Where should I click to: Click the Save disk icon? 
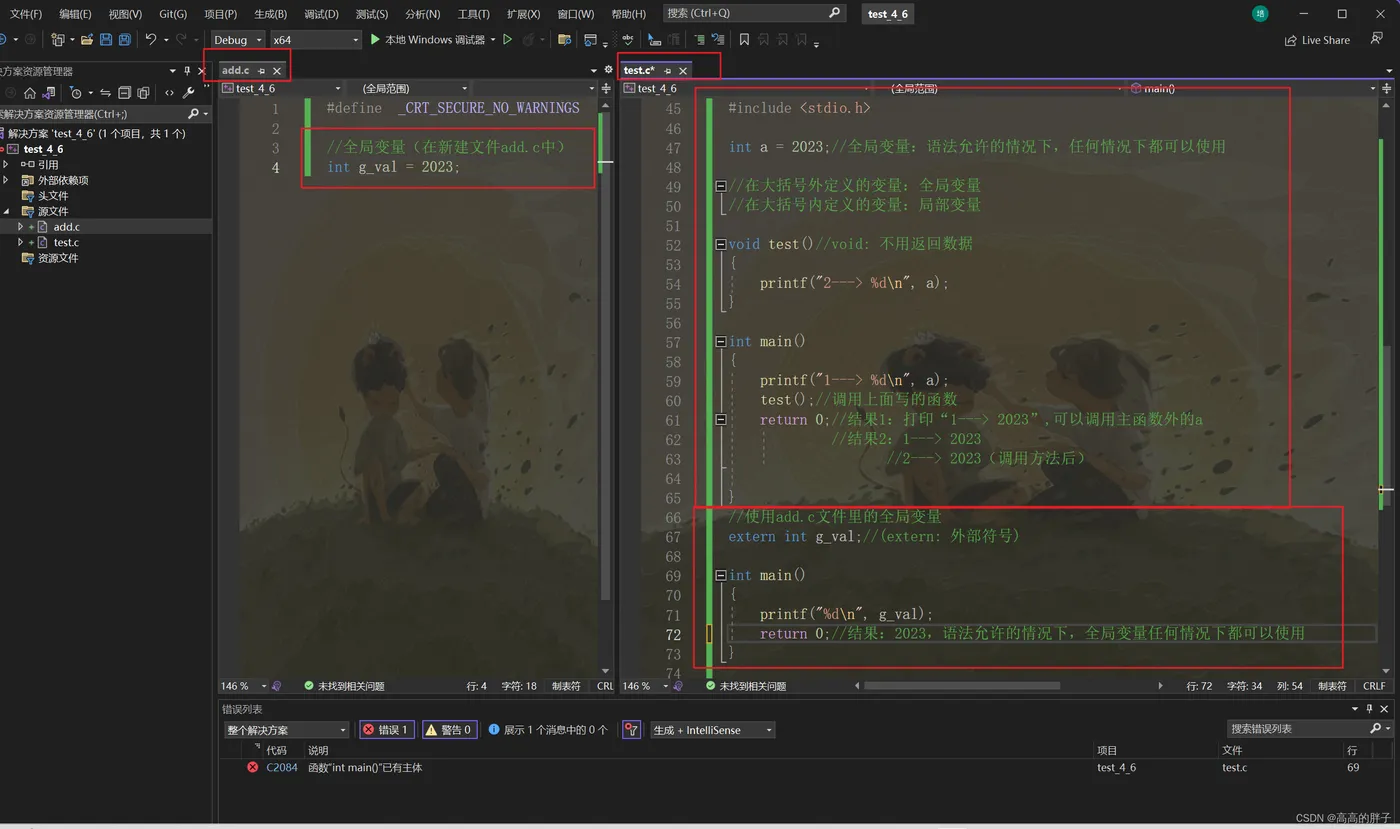point(106,40)
